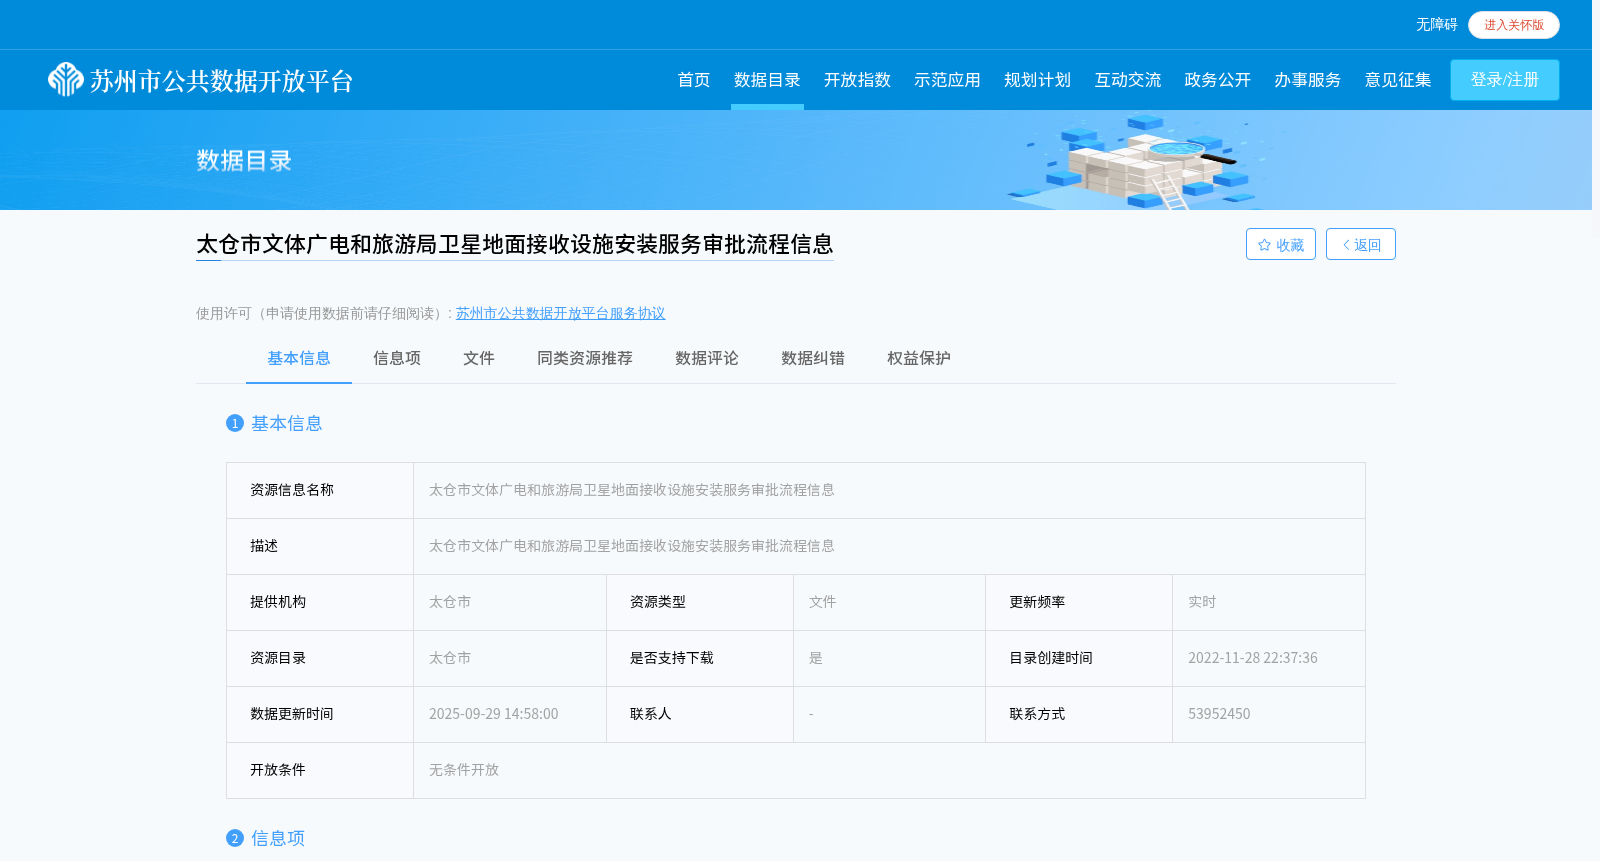Switch to the 文件 tab

pos(479,358)
